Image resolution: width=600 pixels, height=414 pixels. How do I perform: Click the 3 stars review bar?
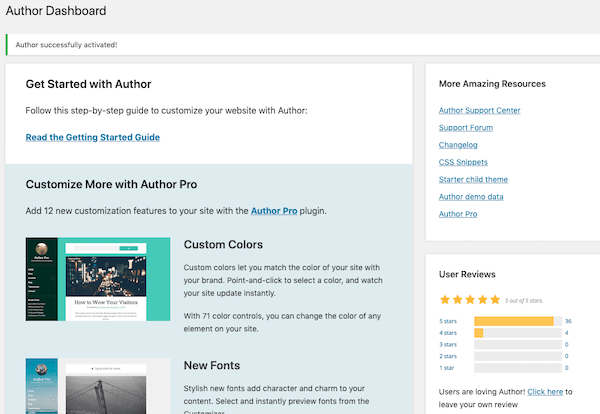click(518, 345)
